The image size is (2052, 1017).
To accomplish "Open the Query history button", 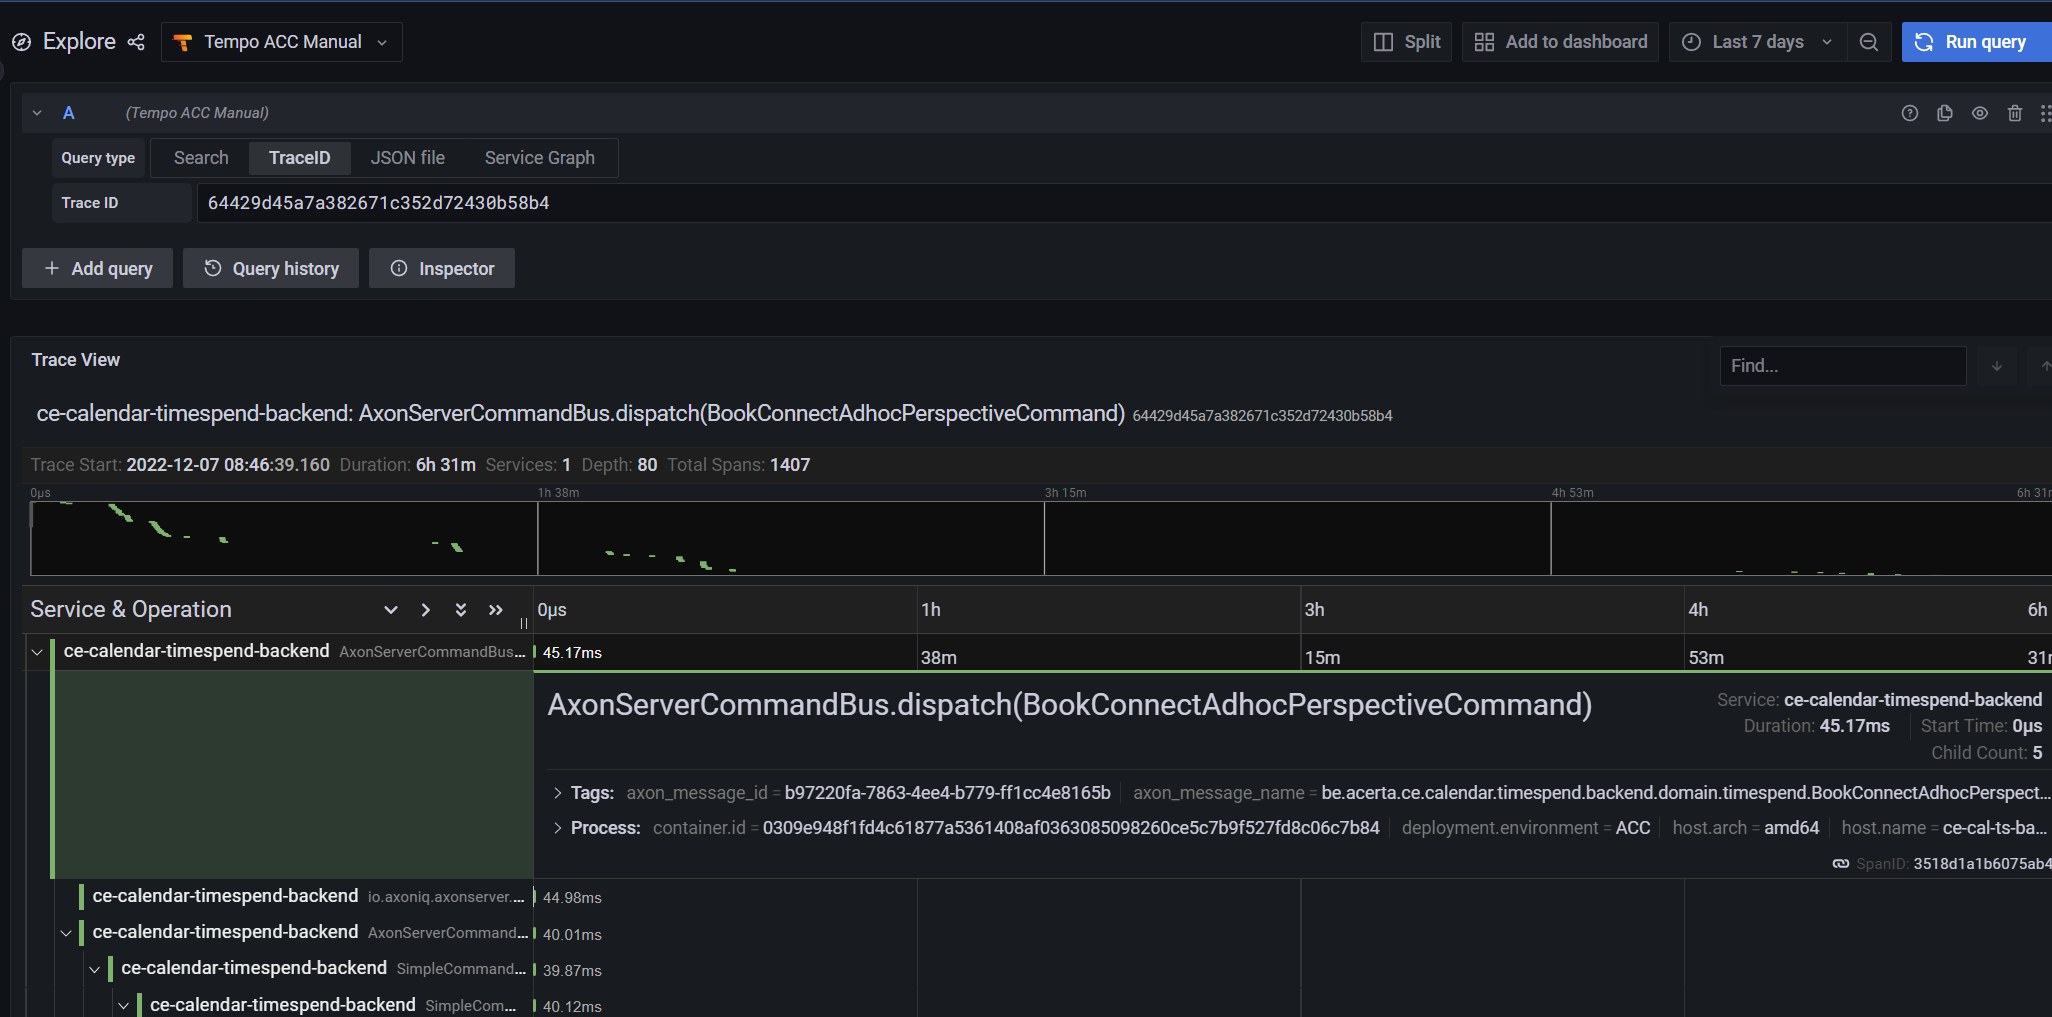I will (271, 269).
